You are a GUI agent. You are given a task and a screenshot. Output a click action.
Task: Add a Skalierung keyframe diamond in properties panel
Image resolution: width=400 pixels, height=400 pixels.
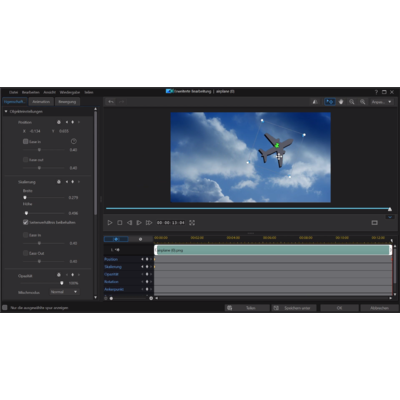(72, 182)
